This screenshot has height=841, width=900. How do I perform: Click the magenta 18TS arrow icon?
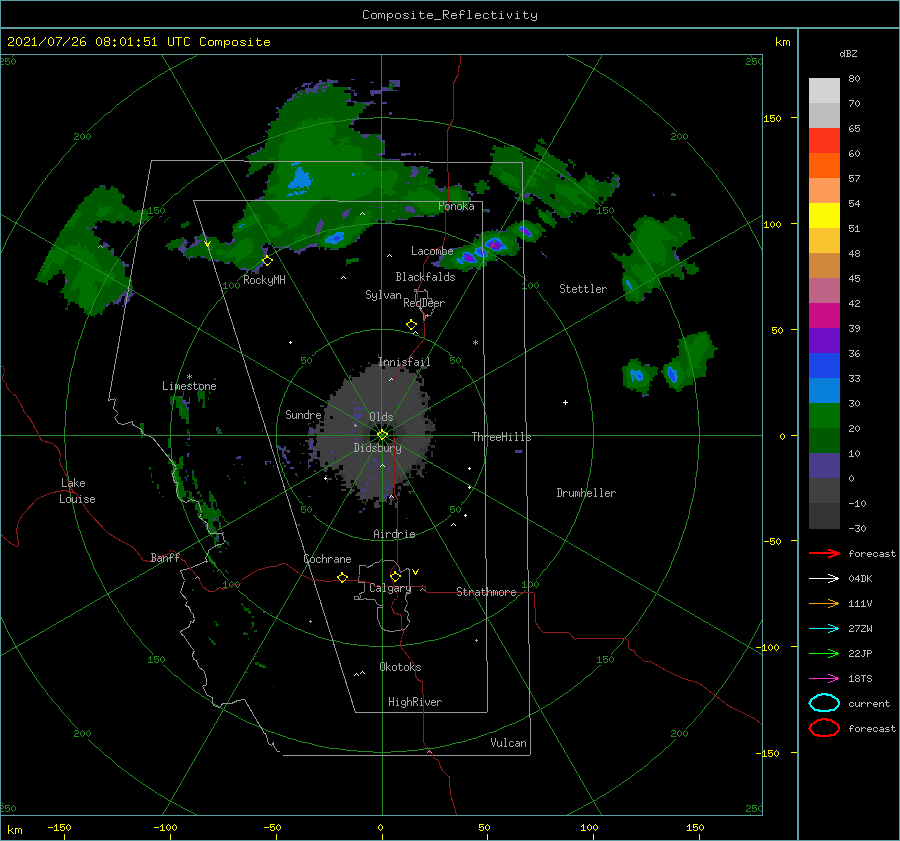(824, 679)
